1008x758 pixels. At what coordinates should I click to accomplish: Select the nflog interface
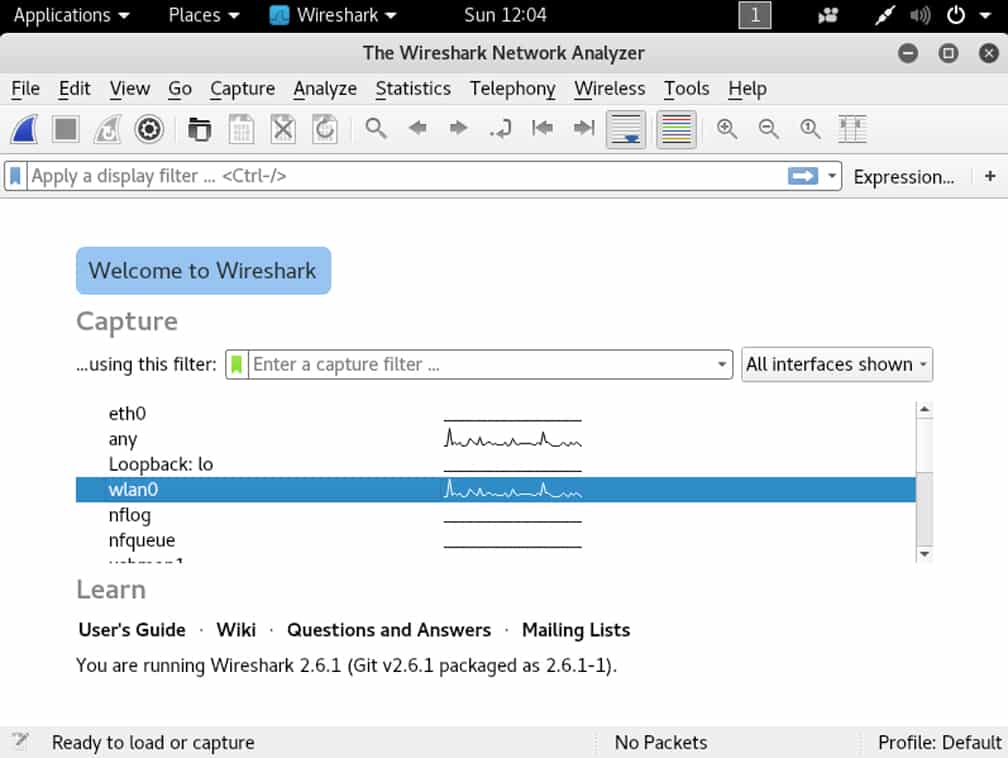click(x=496, y=515)
